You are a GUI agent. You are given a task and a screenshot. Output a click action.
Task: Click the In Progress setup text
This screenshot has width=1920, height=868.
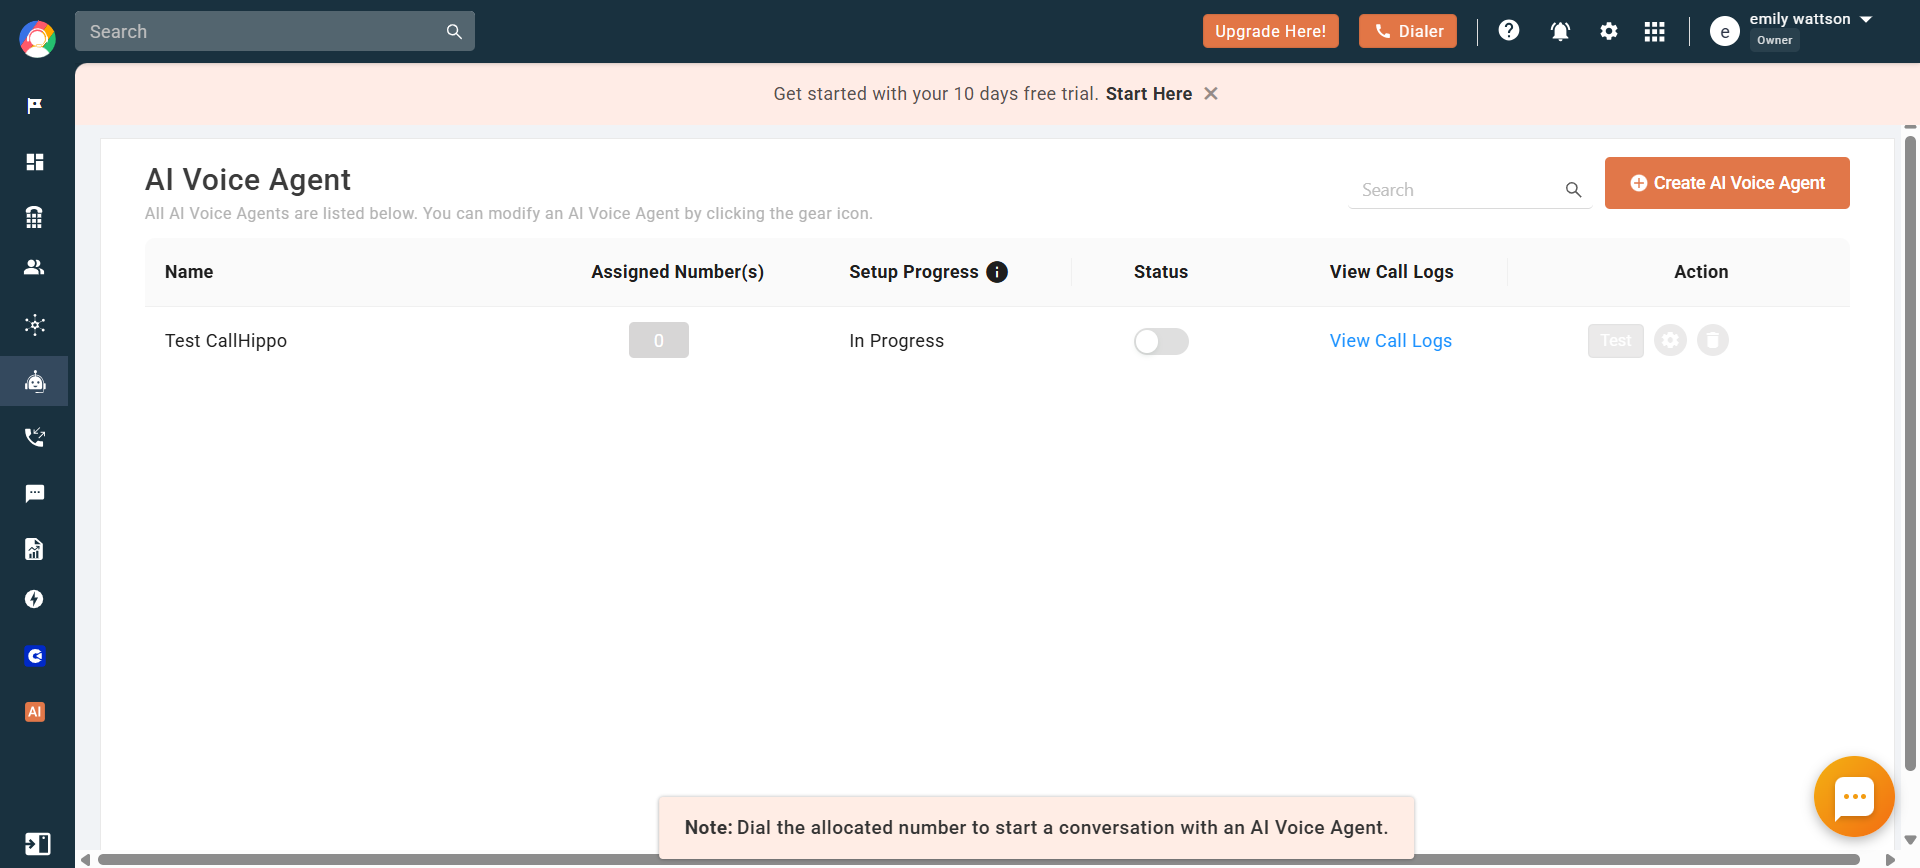897,341
